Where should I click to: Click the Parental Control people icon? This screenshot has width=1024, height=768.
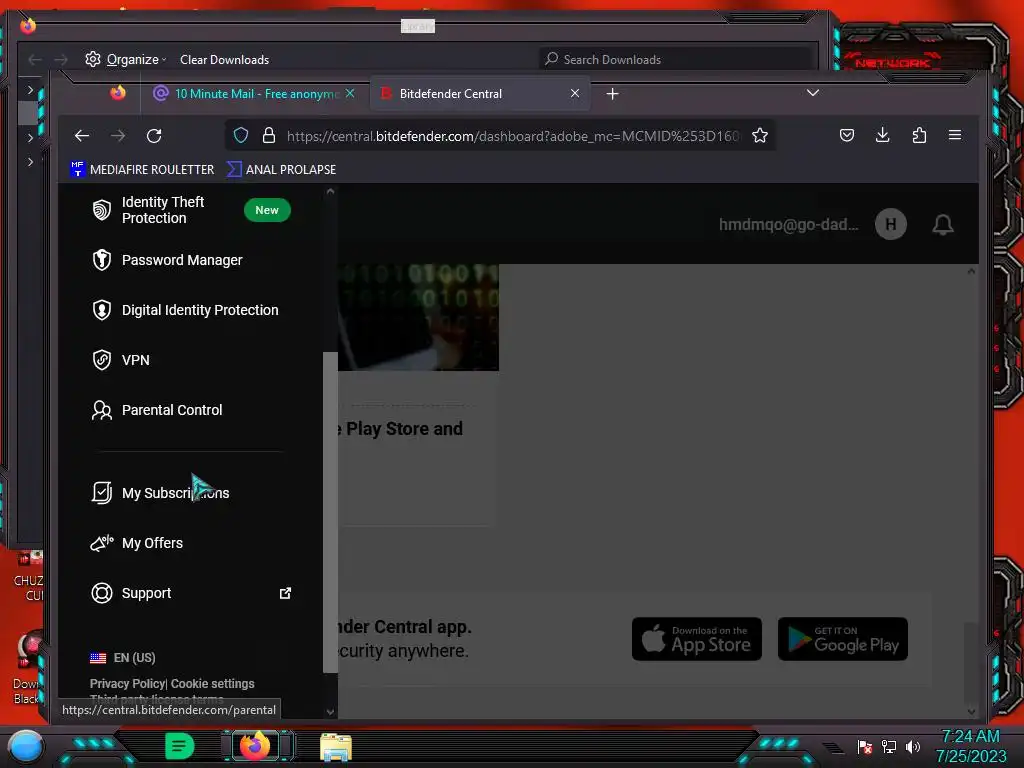[x=102, y=410]
